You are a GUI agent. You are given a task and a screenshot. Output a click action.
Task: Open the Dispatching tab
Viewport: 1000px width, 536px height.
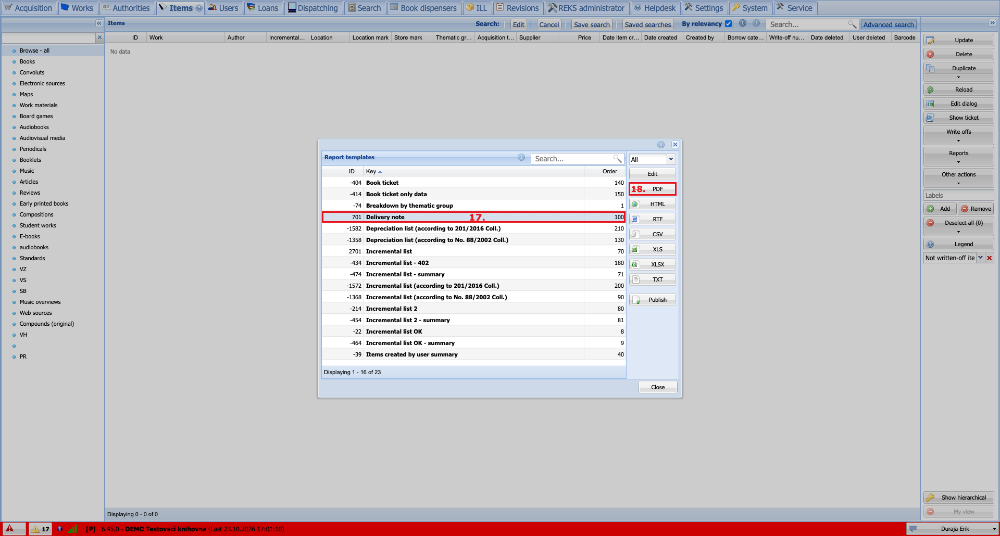(x=312, y=8)
